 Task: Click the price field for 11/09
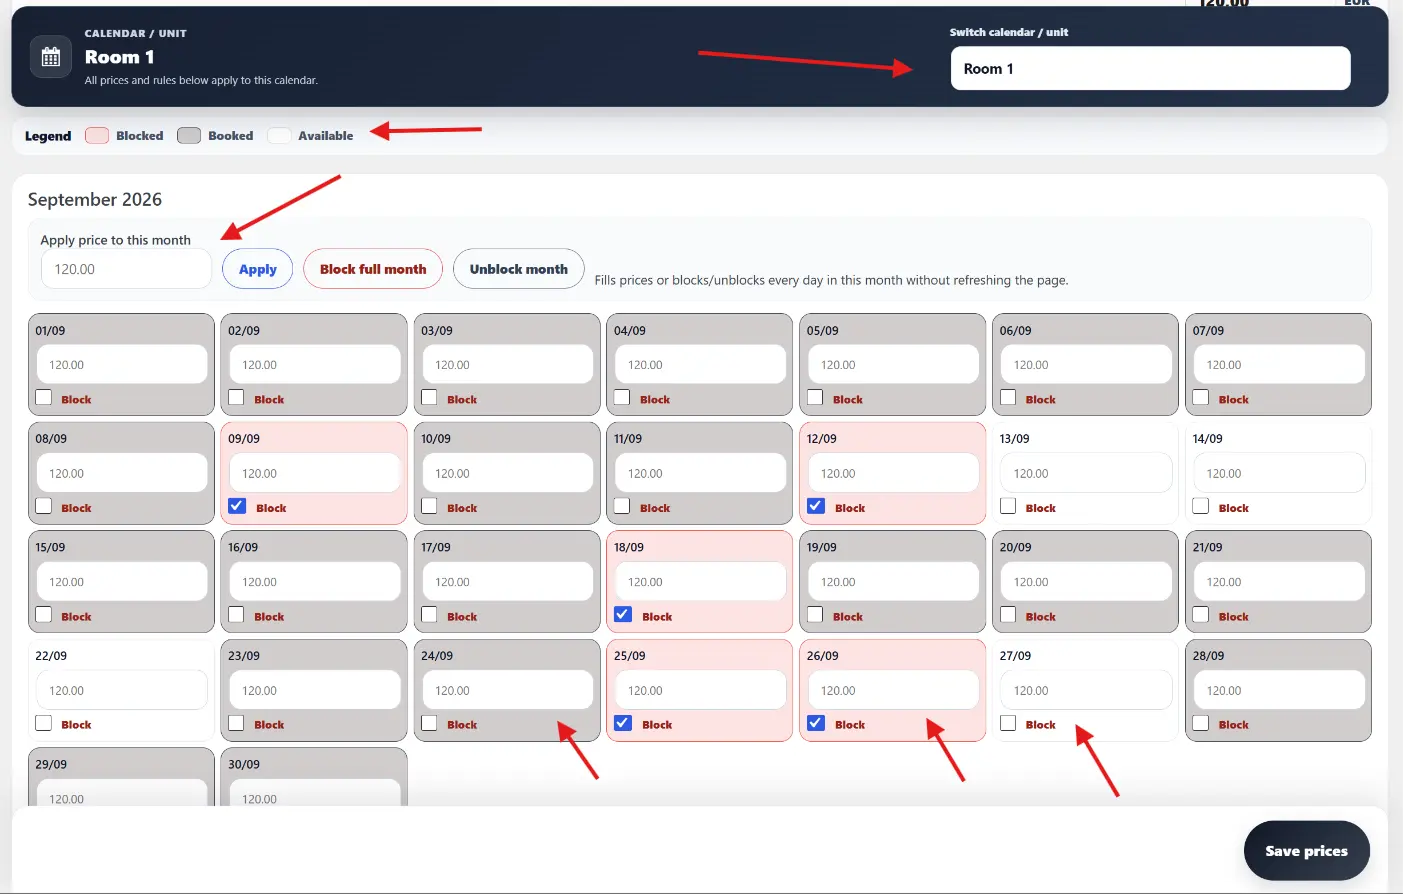click(x=700, y=473)
